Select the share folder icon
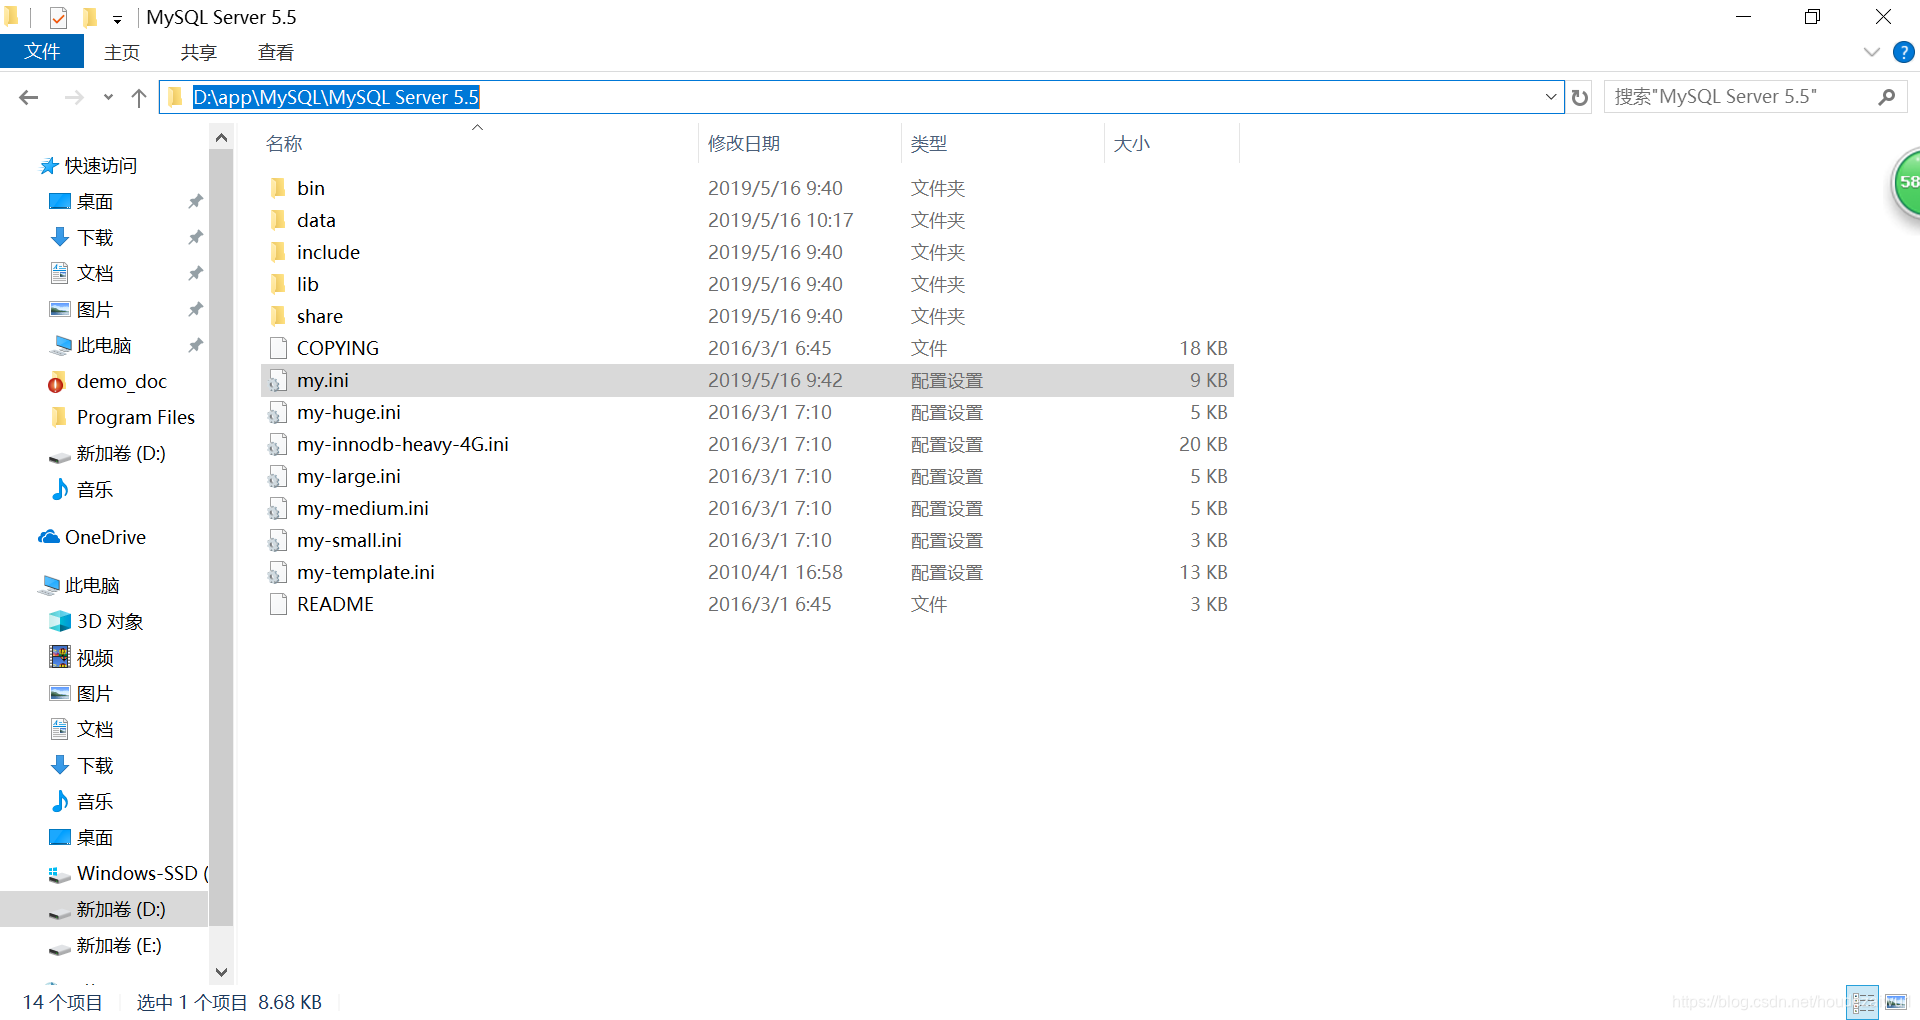This screenshot has width=1920, height=1020. [x=278, y=316]
